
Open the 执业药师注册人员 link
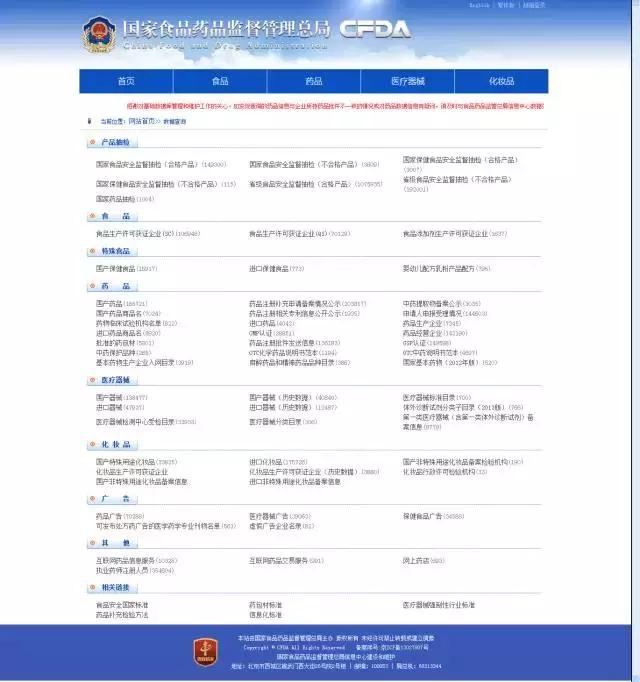coord(134,571)
